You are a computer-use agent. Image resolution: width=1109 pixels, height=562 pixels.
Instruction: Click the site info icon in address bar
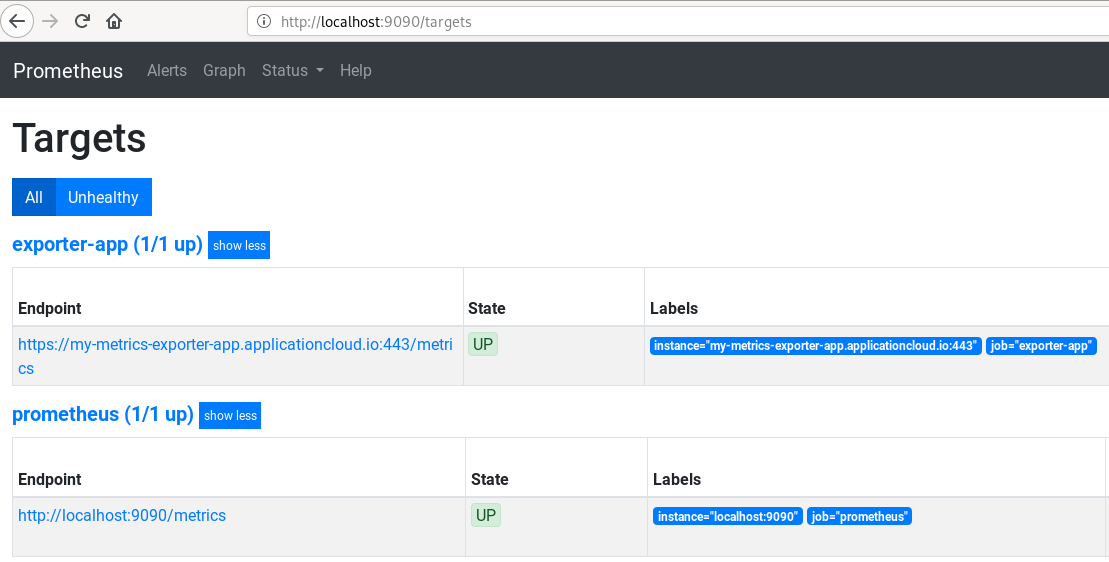(x=264, y=21)
